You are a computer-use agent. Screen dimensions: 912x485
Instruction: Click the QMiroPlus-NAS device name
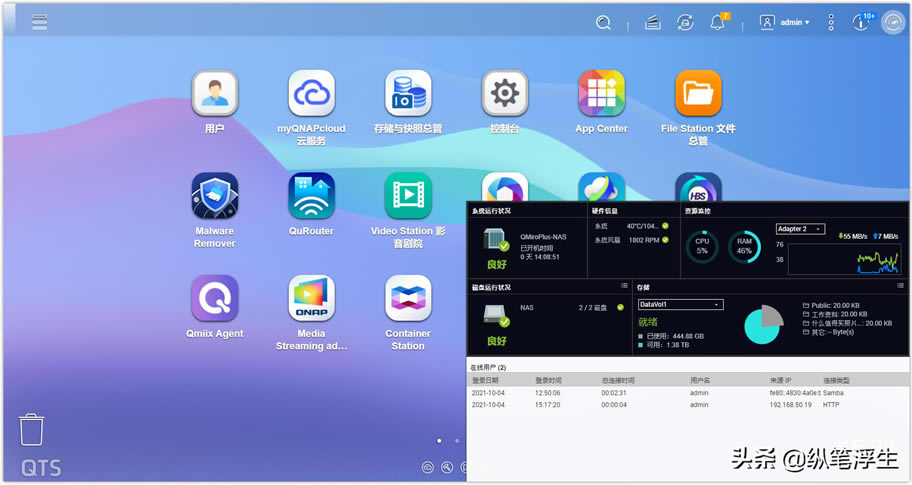543,237
